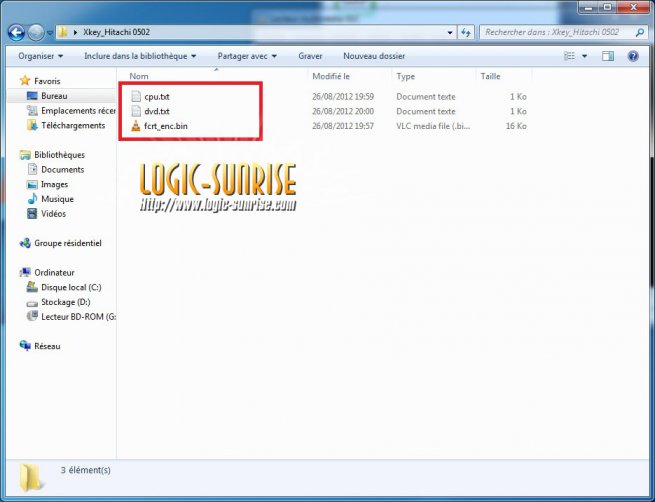Select the fcrt_enc.bin VLC media file
Image resolution: width=655 pixels, height=502 pixels.
pos(165,126)
